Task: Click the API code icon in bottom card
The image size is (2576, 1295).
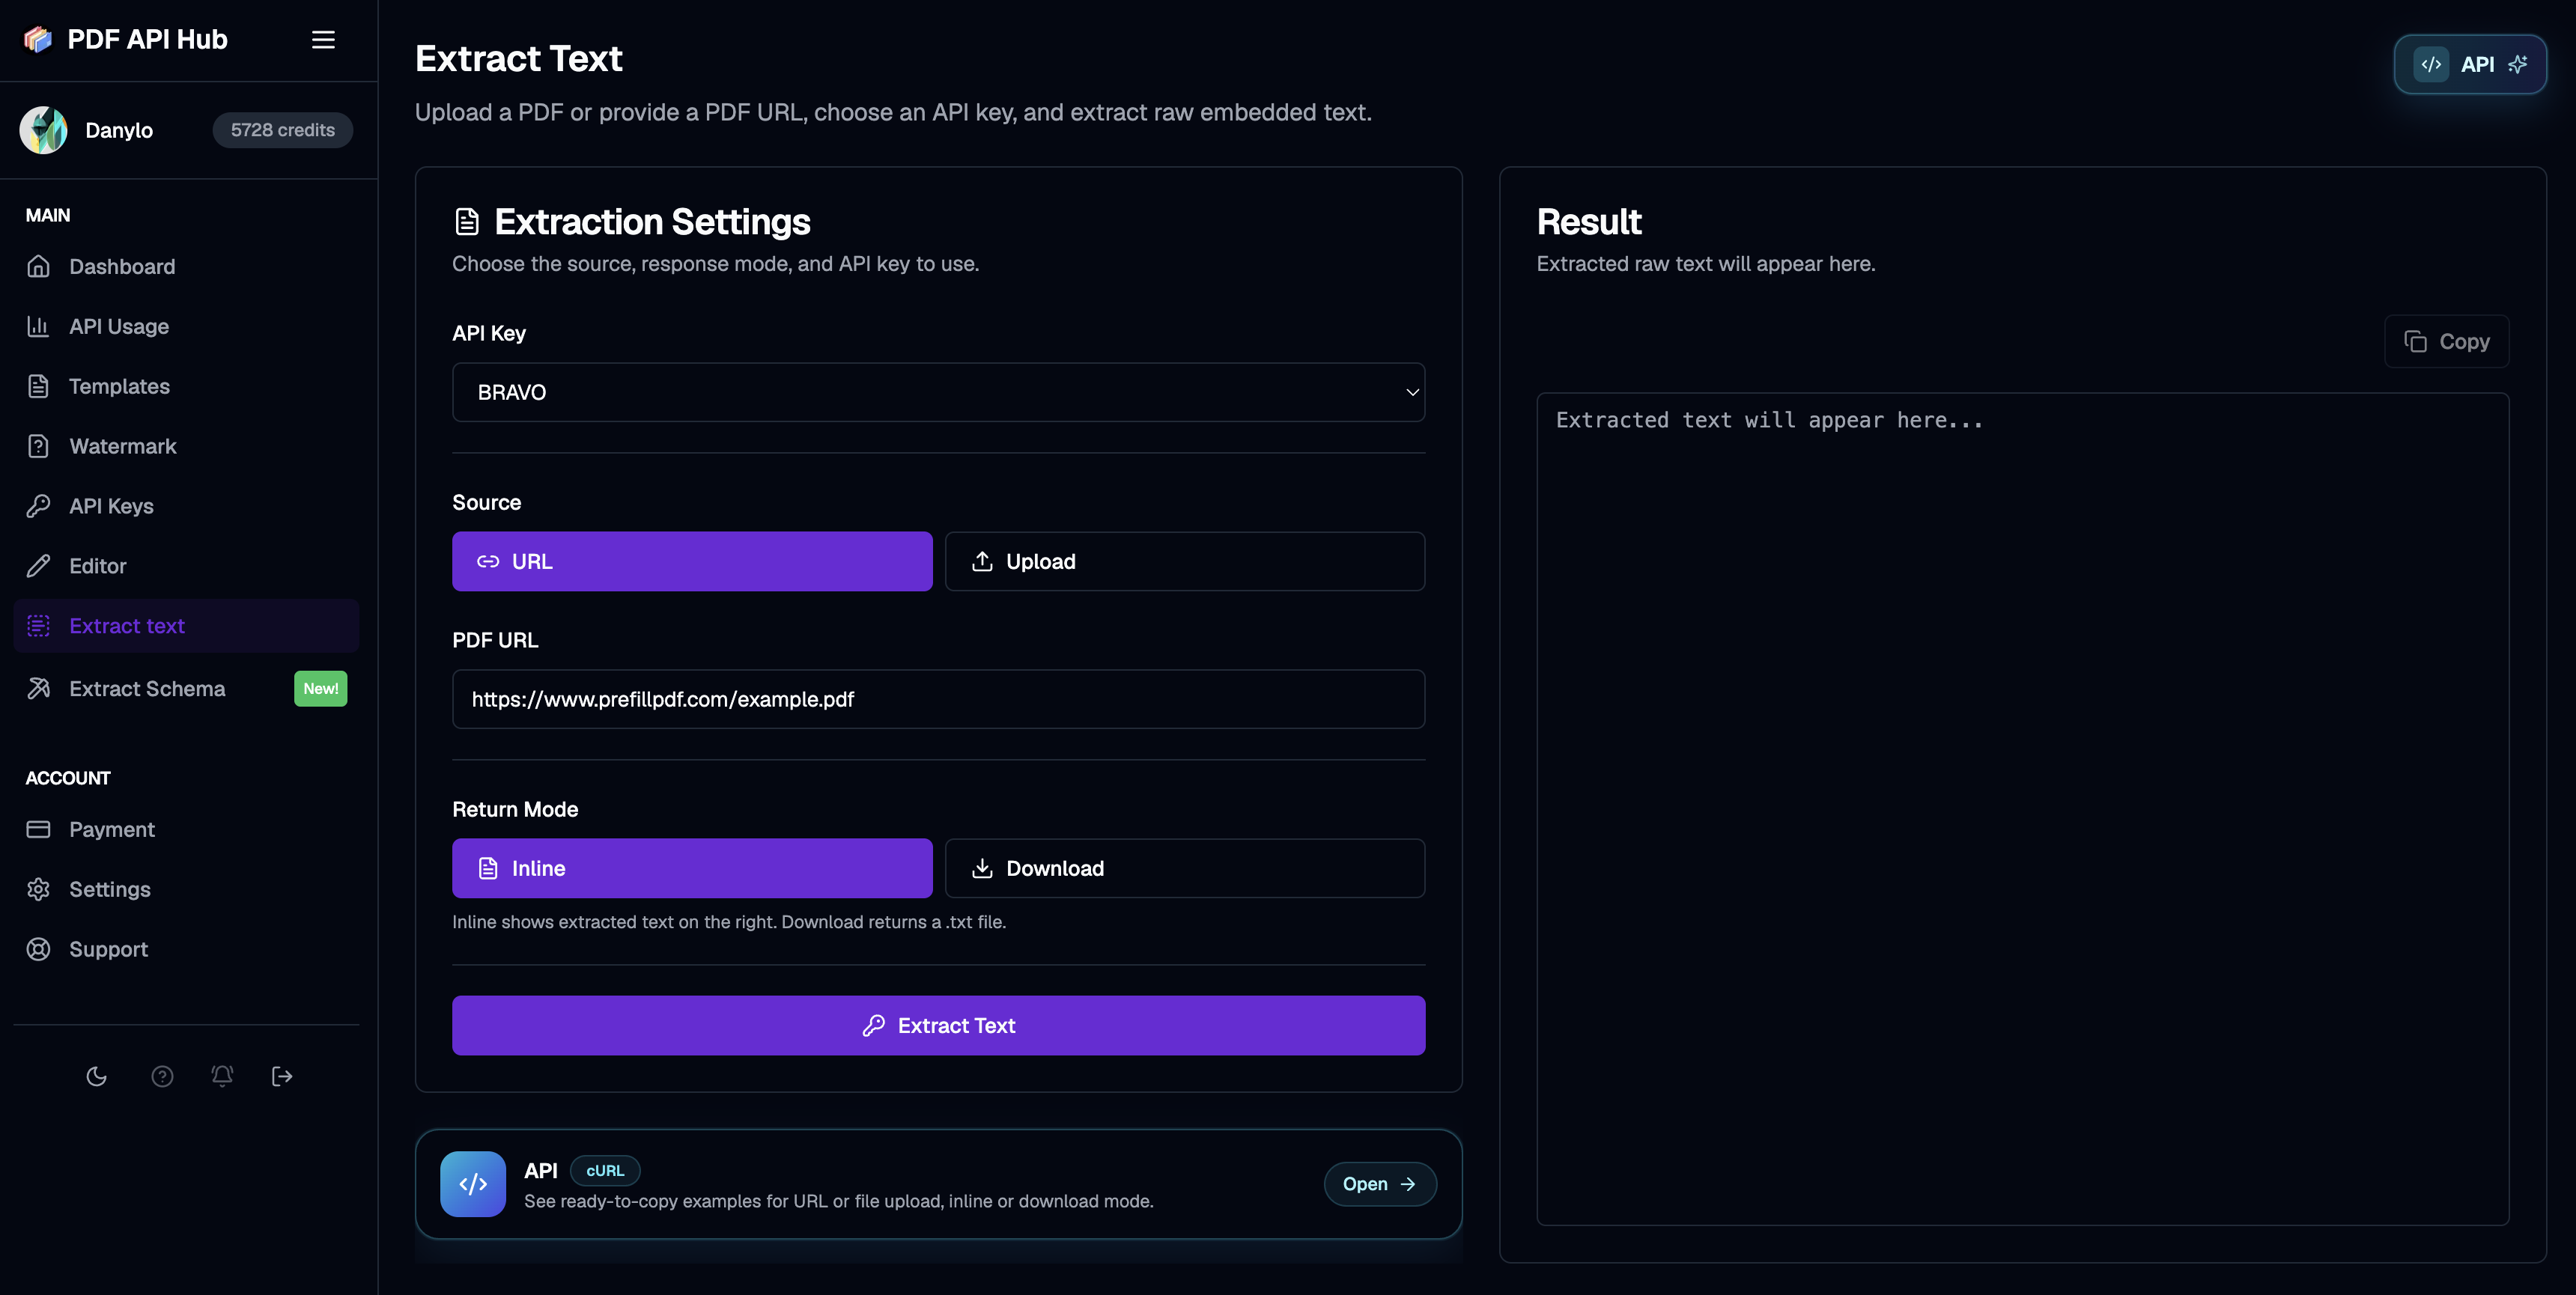Action: pyautogui.click(x=473, y=1184)
